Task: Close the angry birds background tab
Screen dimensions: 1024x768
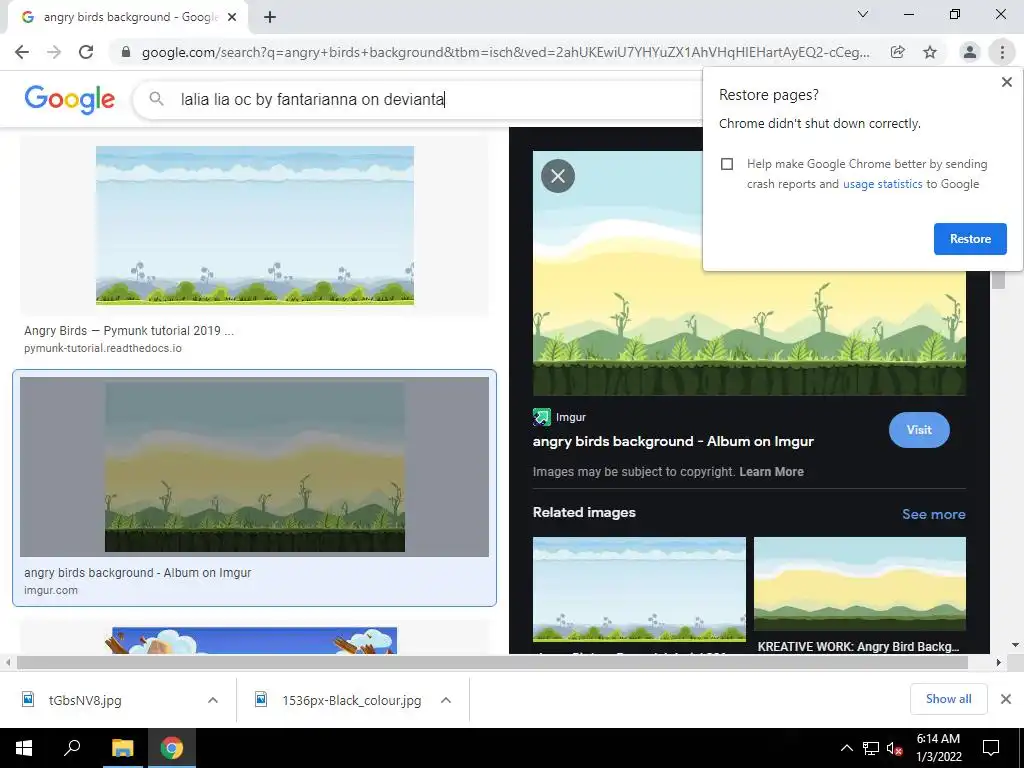Action: pyautogui.click(x=232, y=17)
